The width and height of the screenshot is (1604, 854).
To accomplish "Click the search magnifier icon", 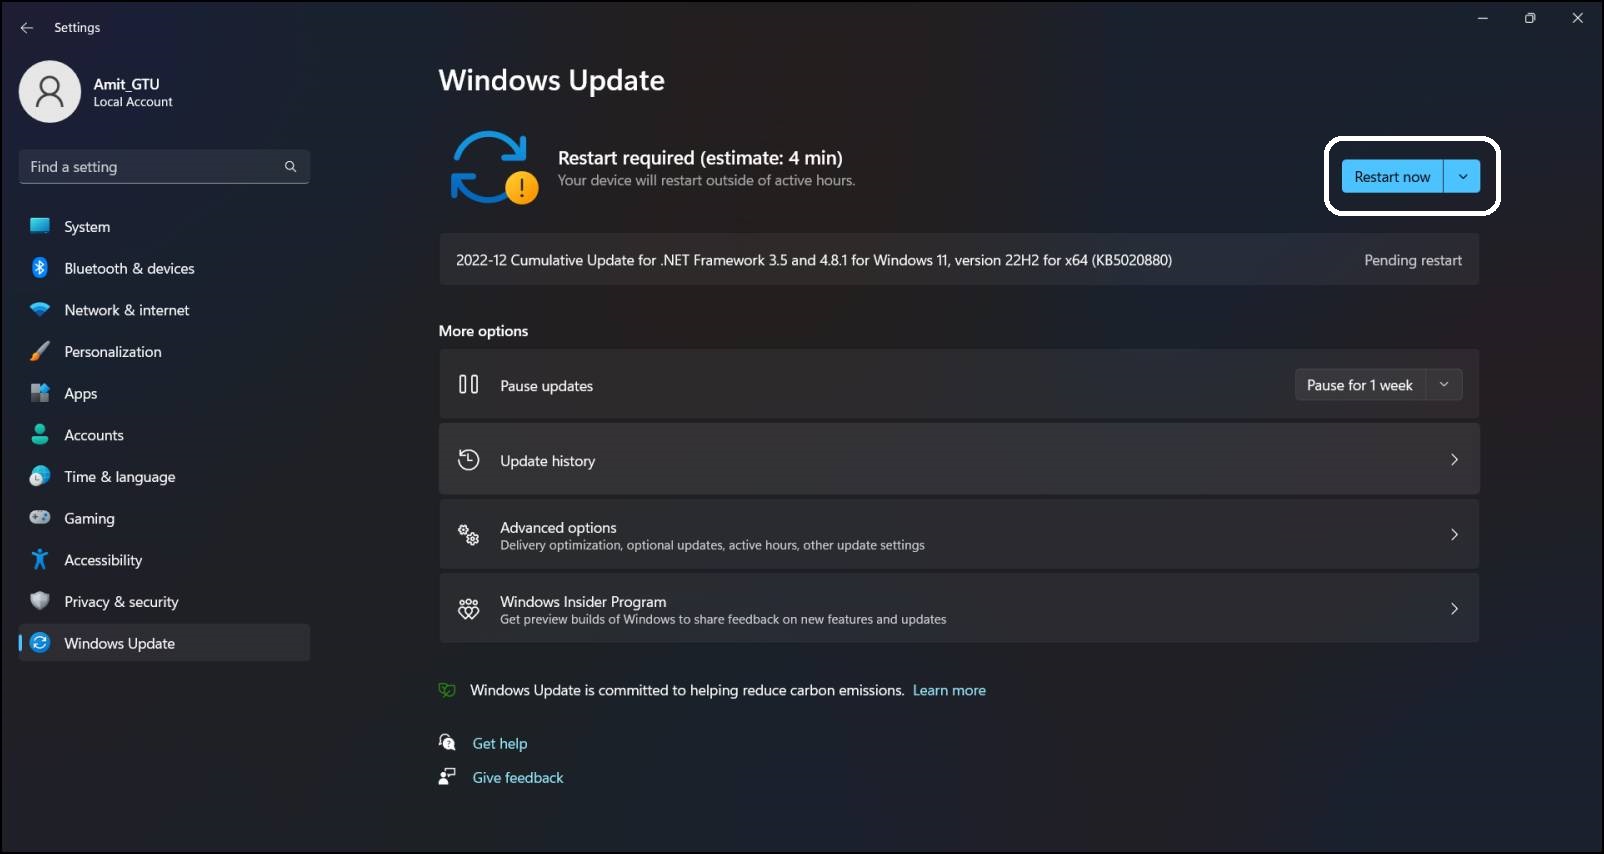I will click(x=290, y=167).
